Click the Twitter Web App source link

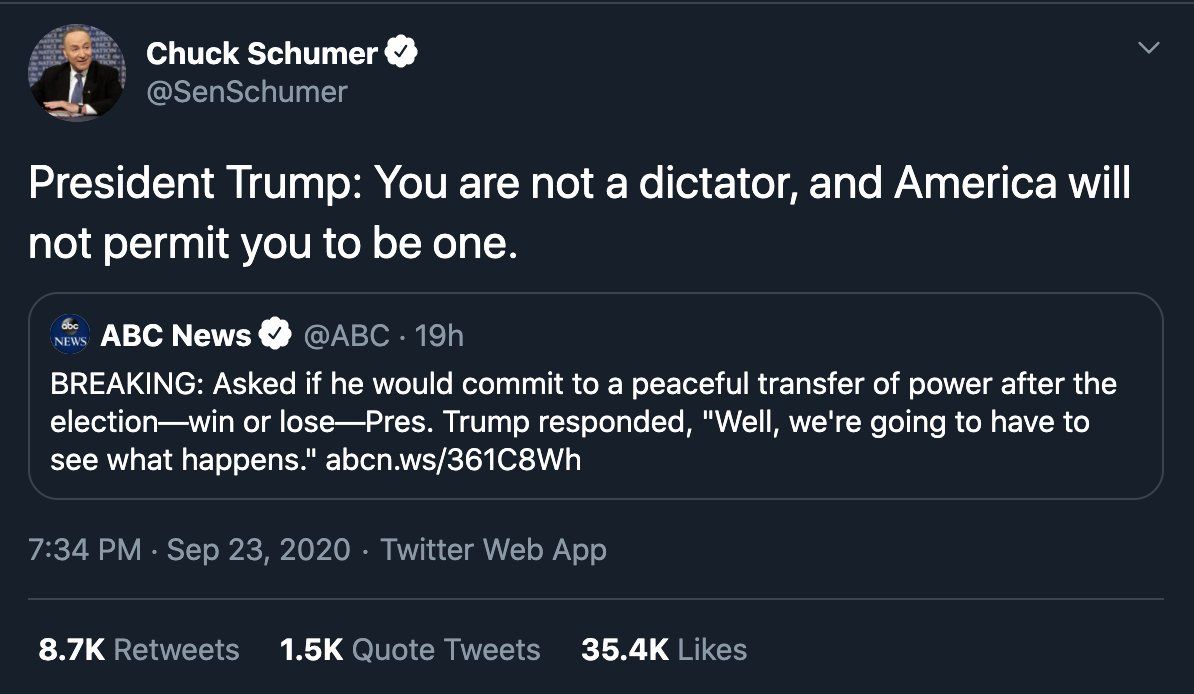(x=494, y=549)
